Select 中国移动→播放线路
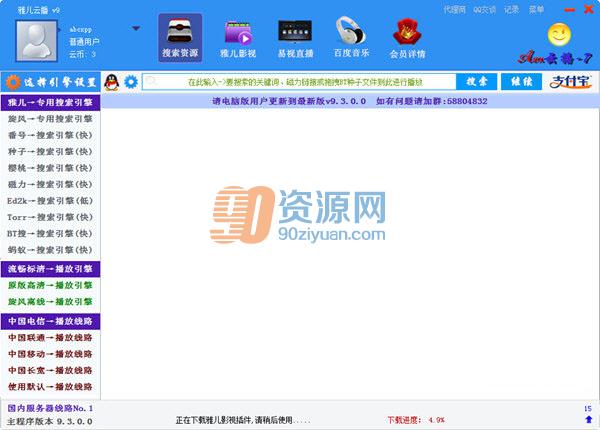Image resolution: width=600 pixels, height=430 pixels. point(51,354)
